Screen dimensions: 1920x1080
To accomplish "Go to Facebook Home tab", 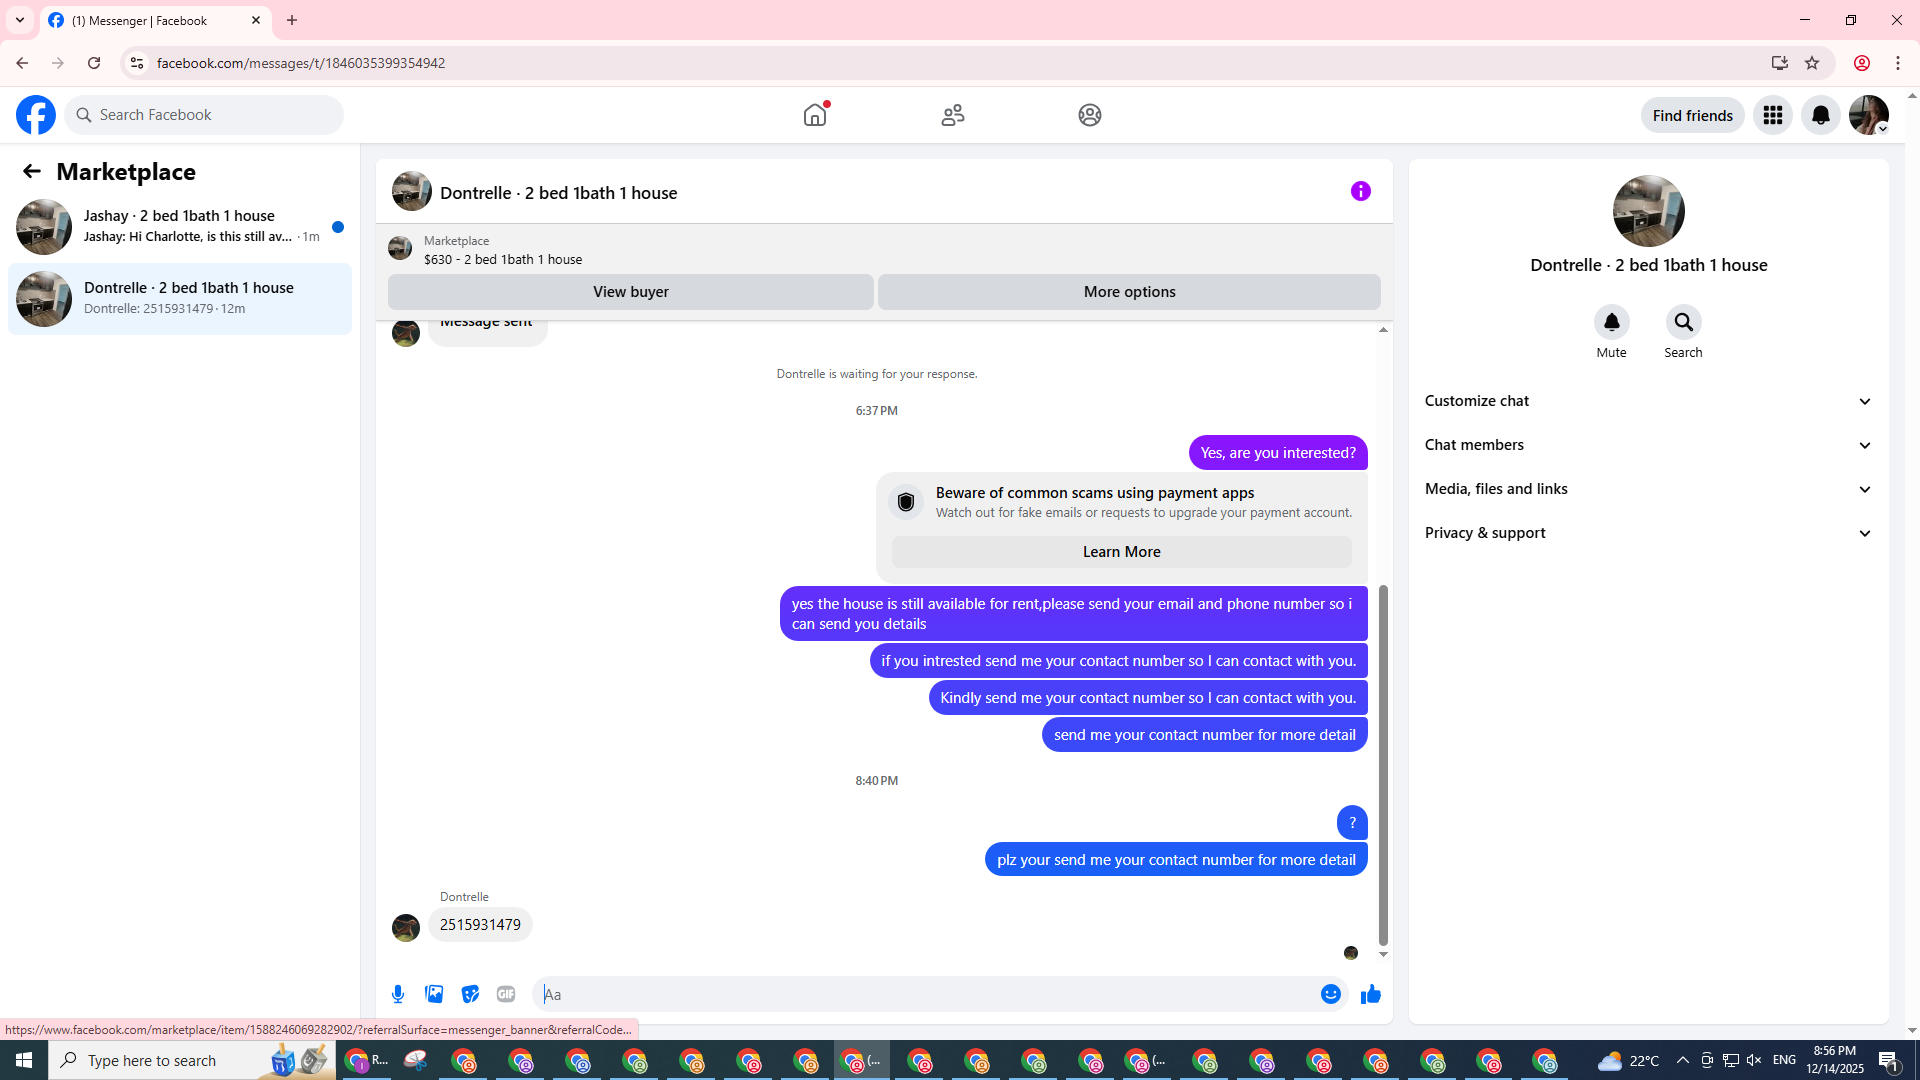I will pos(815,115).
